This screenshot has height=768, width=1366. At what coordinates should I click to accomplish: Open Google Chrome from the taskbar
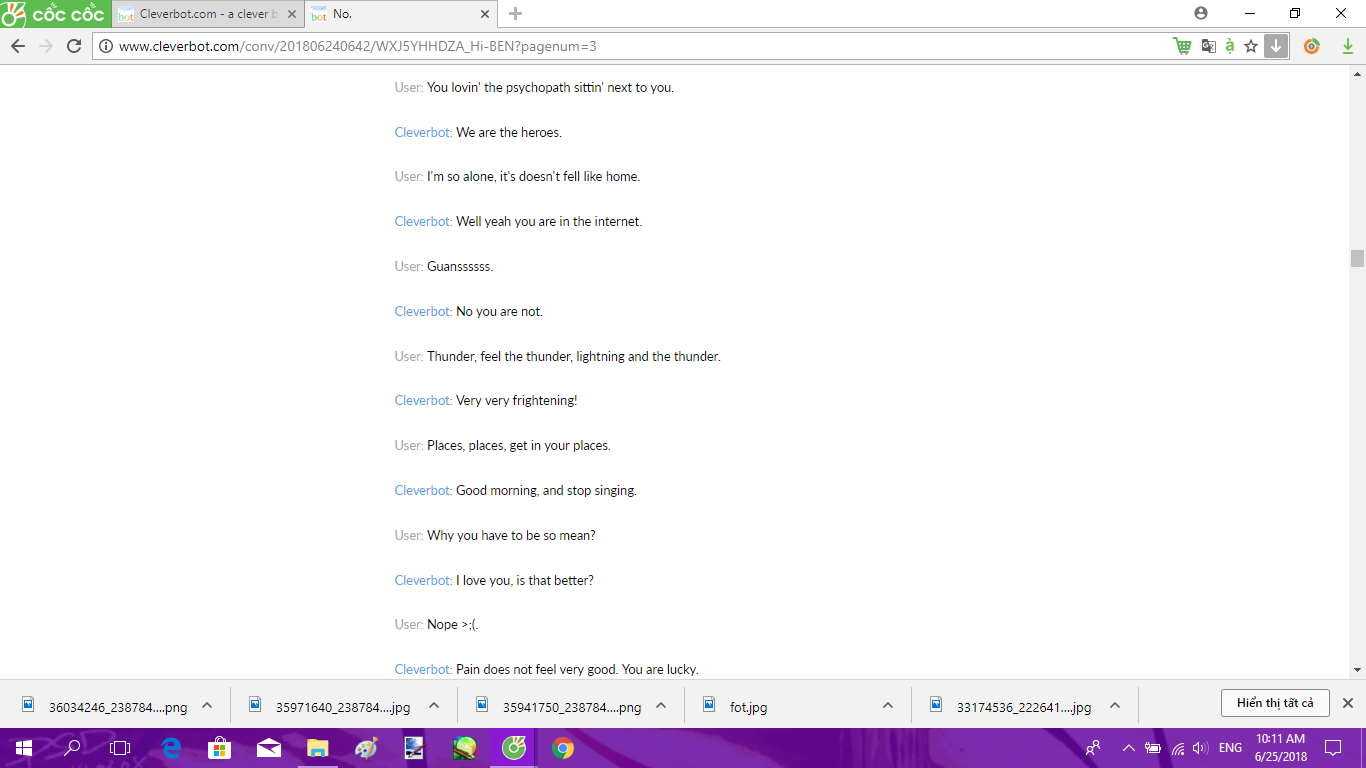563,747
